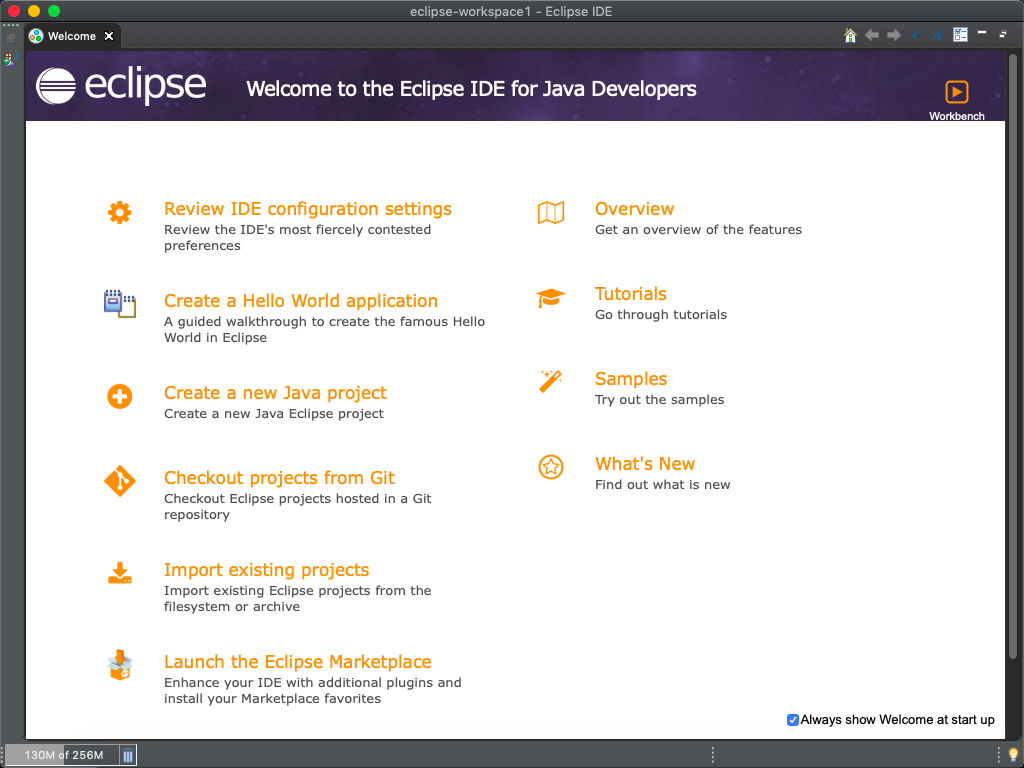Viewport: 1024px width, 768px height.
Task: Click the plus icon for new Java project
Action: 120,396
